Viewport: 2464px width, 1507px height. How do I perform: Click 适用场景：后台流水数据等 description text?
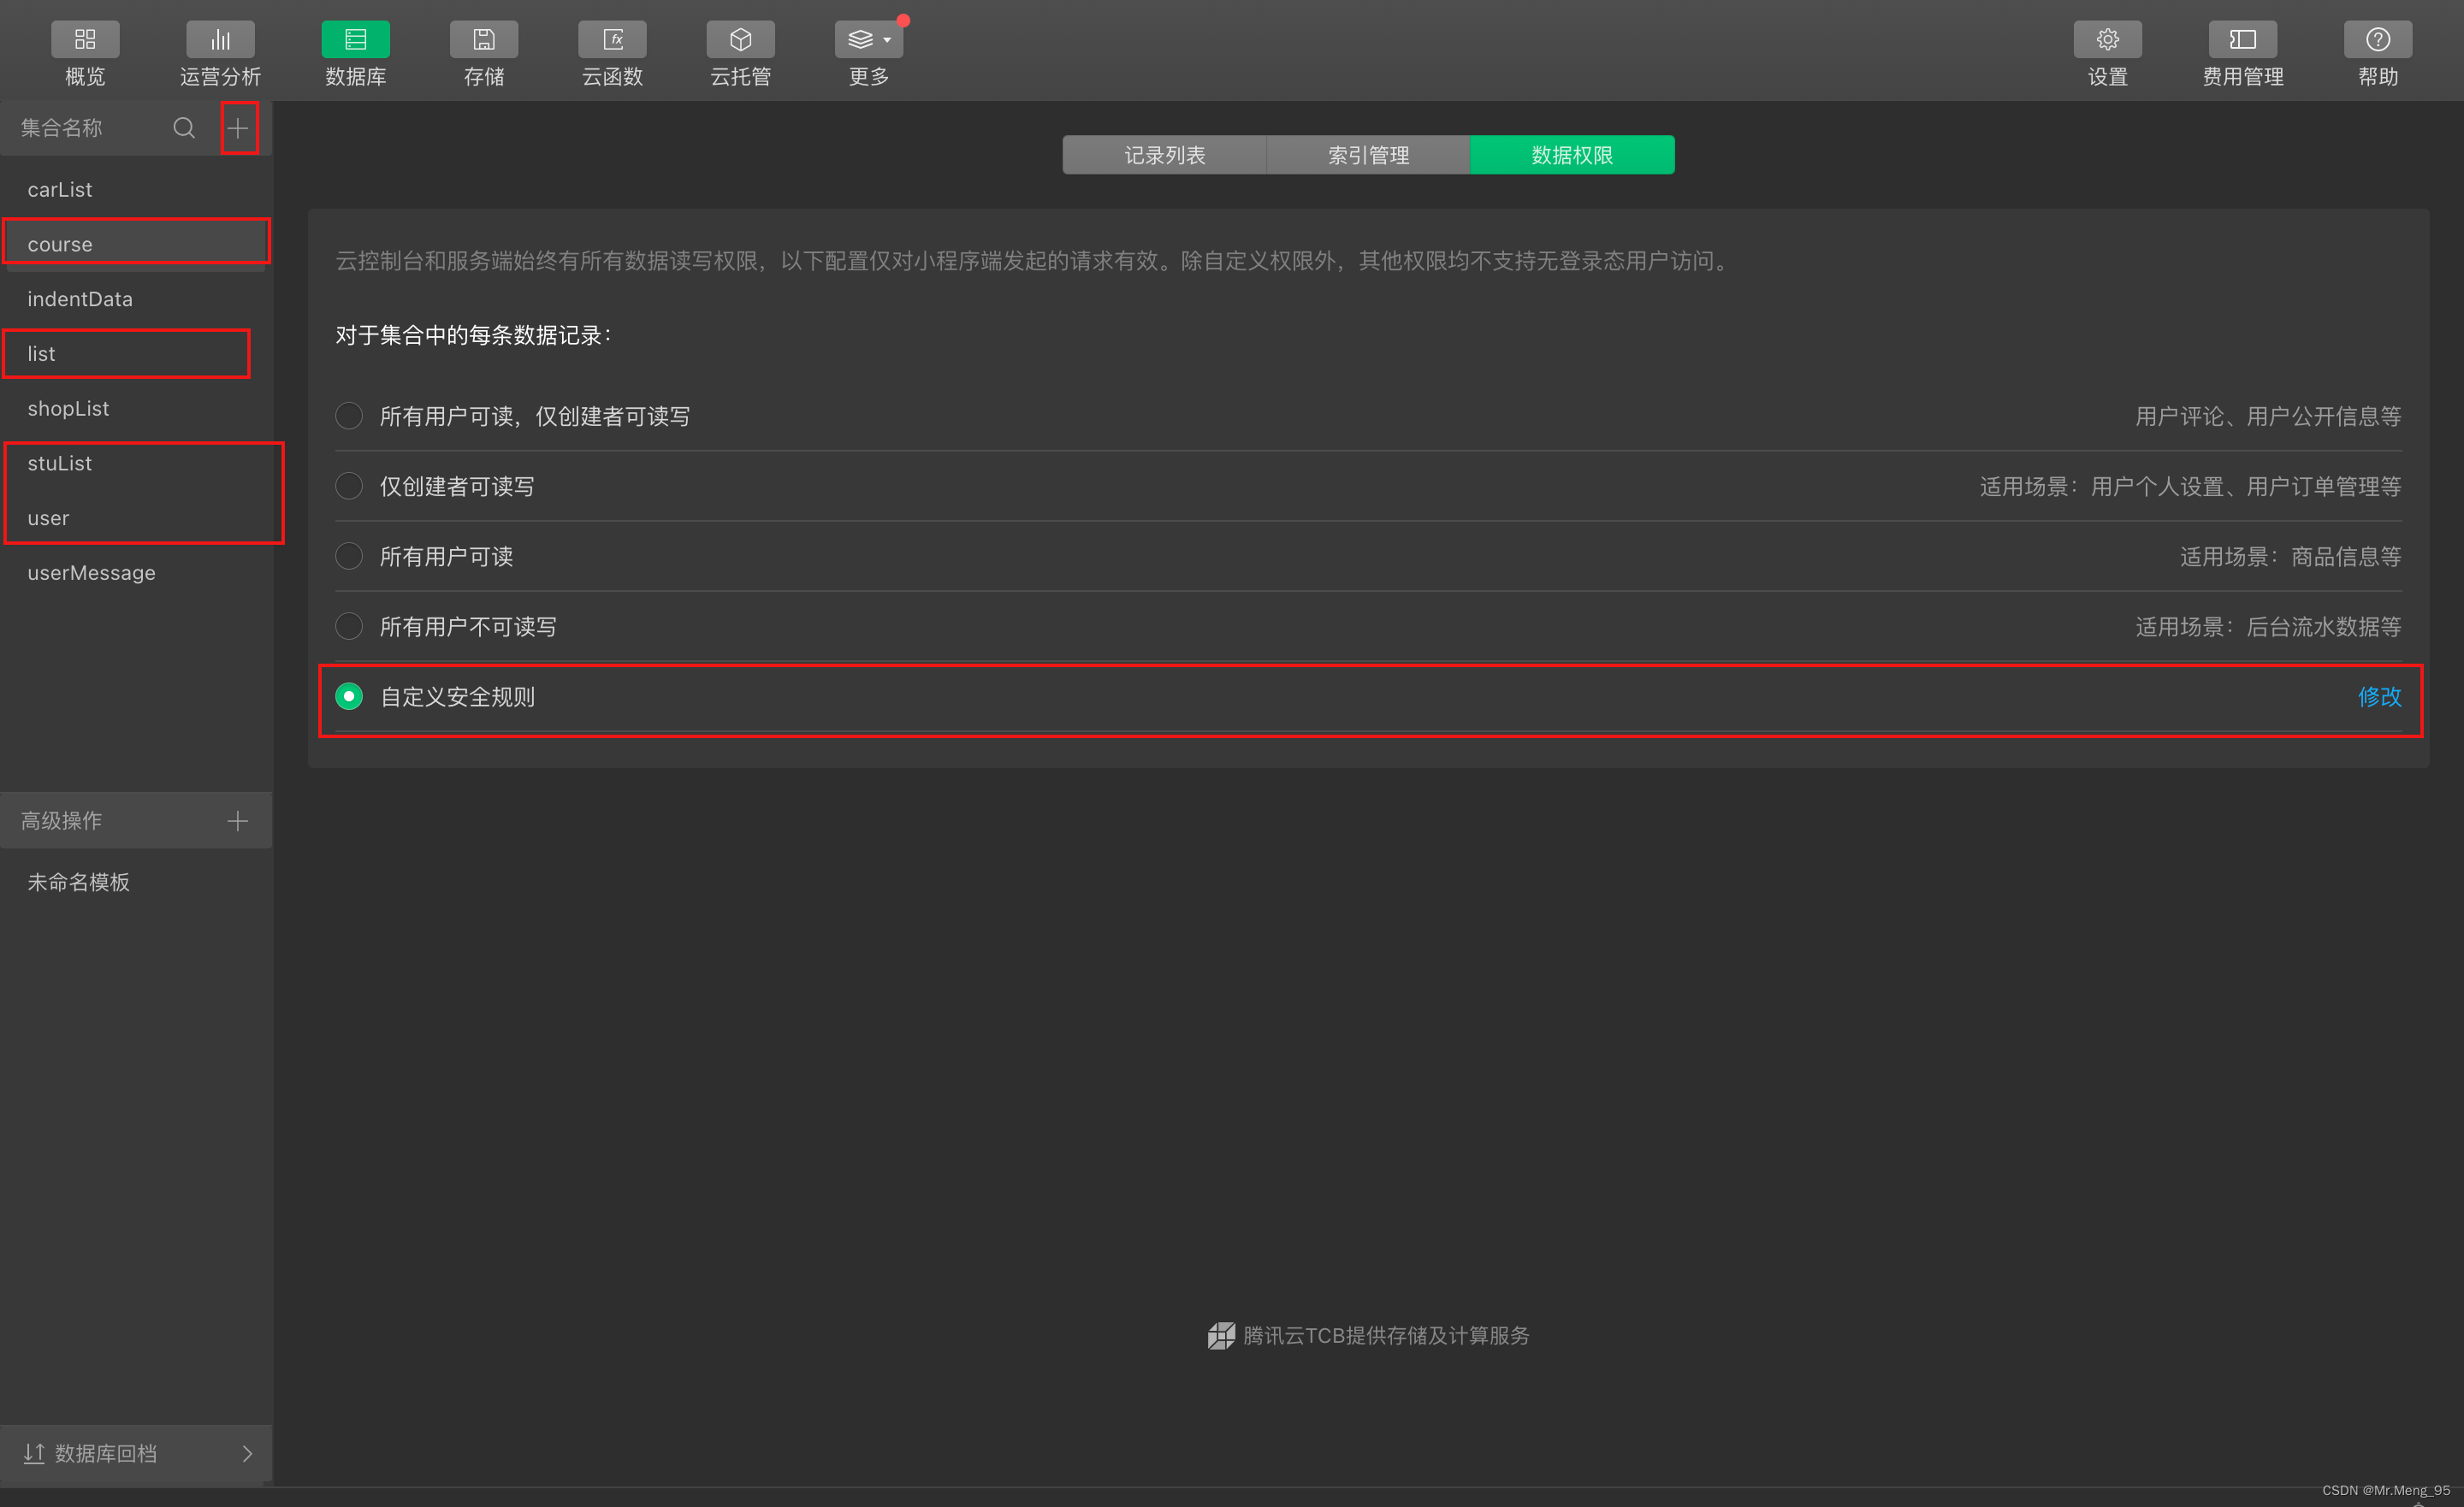[2268, 627]
